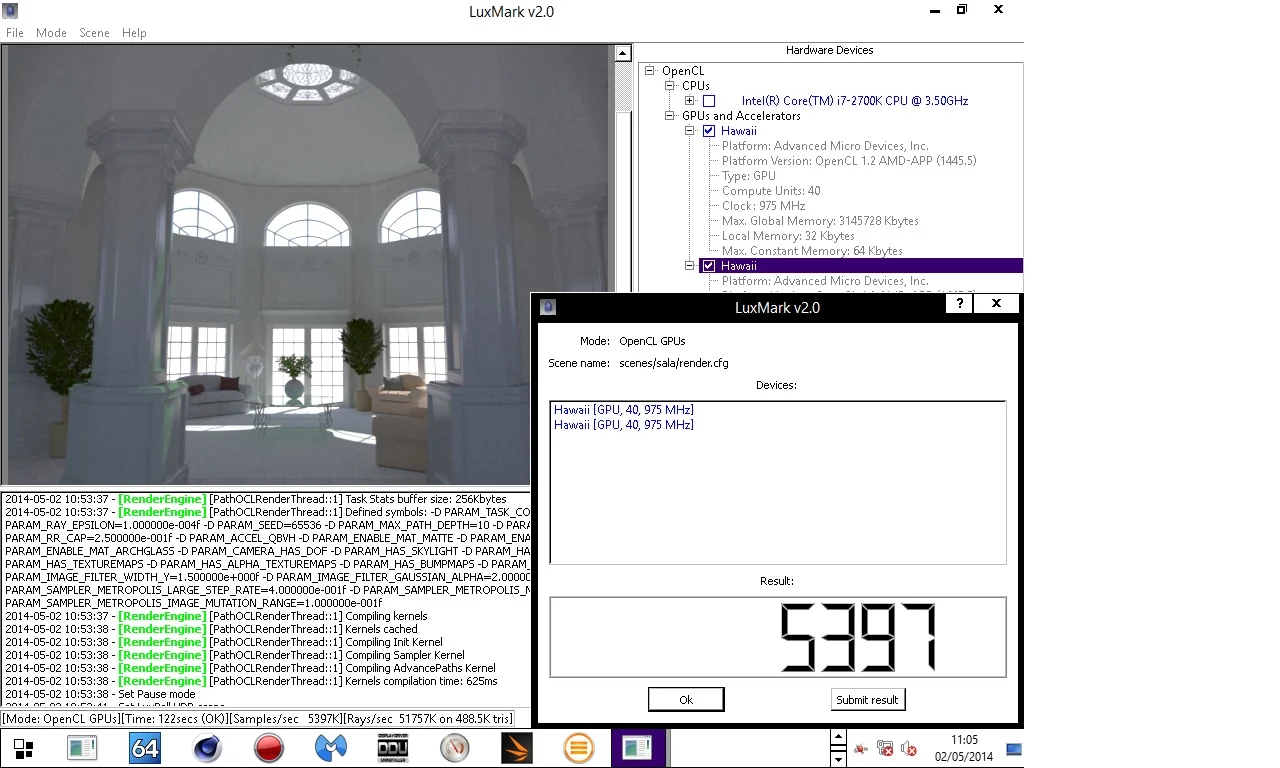Collapse the non-highlighted Hawaii device details
This screenshot has height=768, width=1280.
click(x=690, y=131)
